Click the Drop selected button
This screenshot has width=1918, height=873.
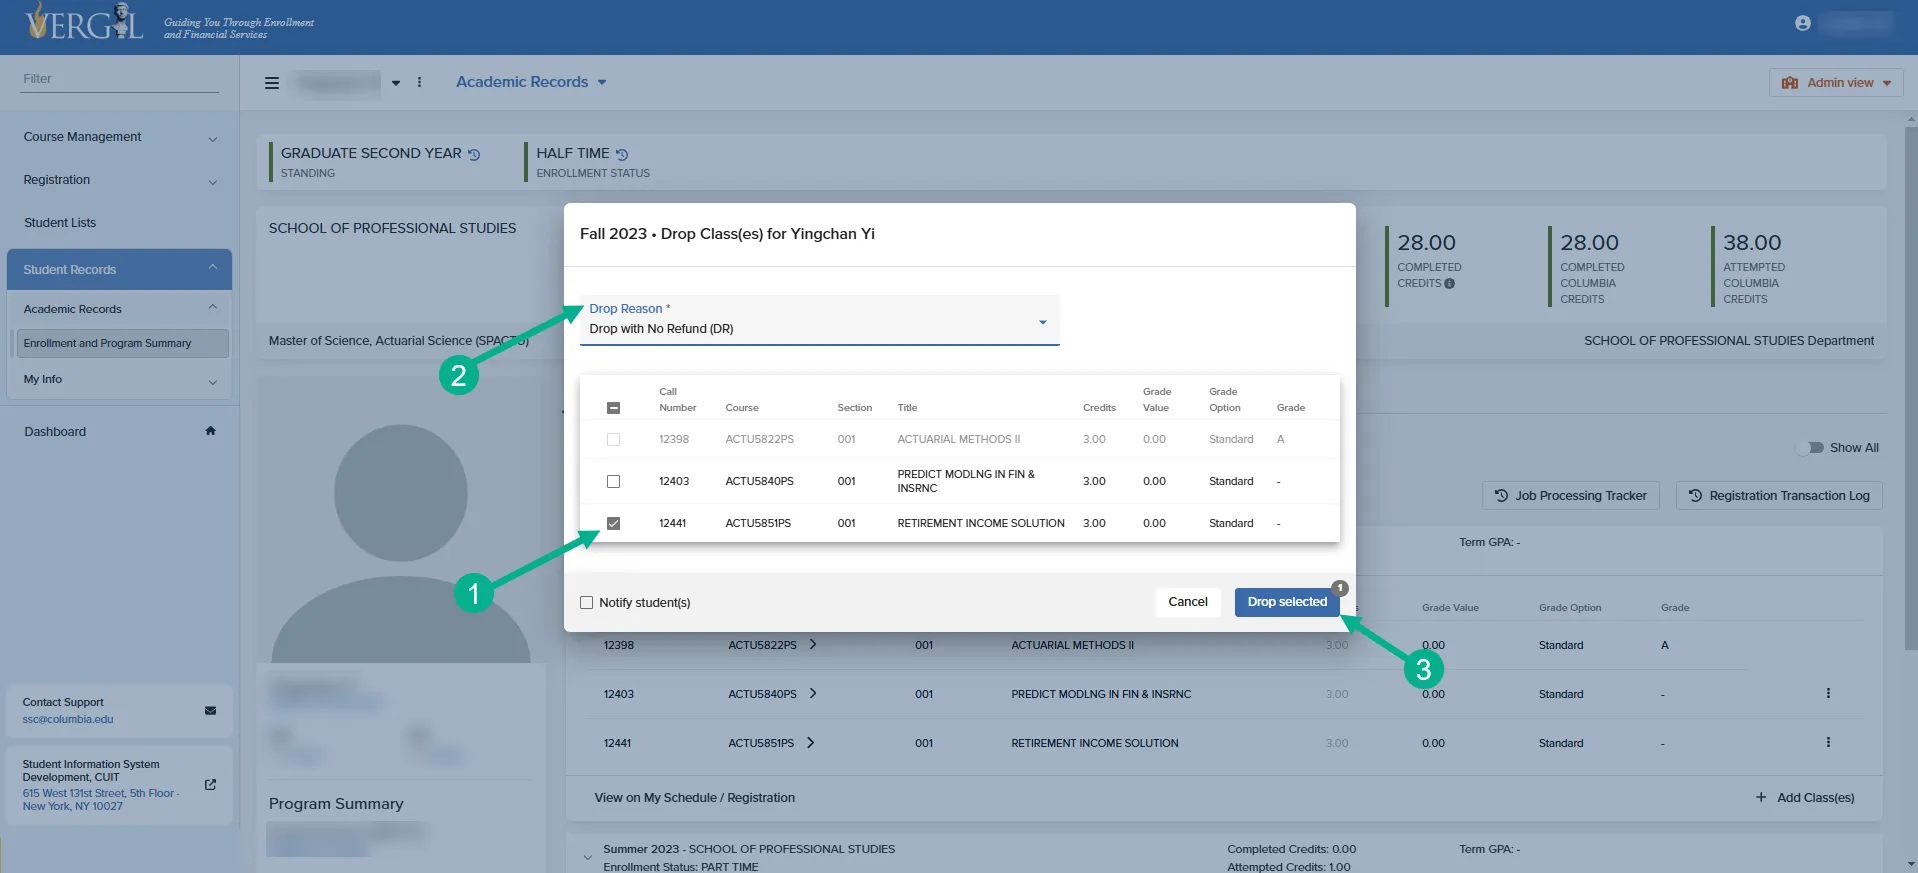(x=1287, y=602)
